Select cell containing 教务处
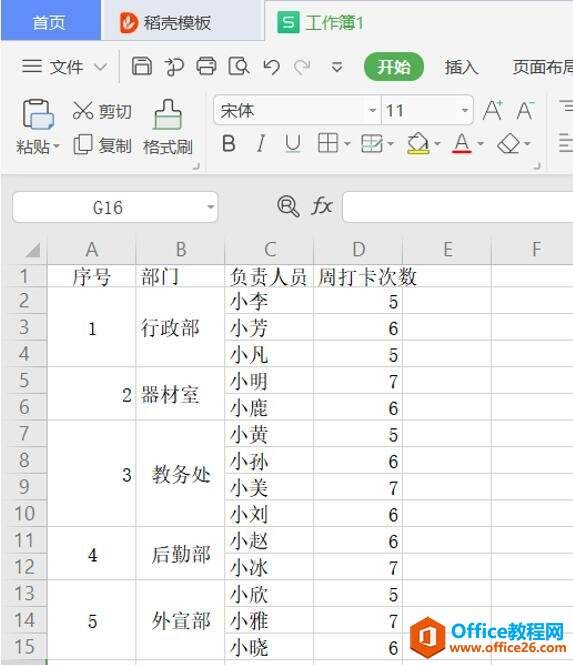Screen dimensions: 573x665 (x=180, y=474)
